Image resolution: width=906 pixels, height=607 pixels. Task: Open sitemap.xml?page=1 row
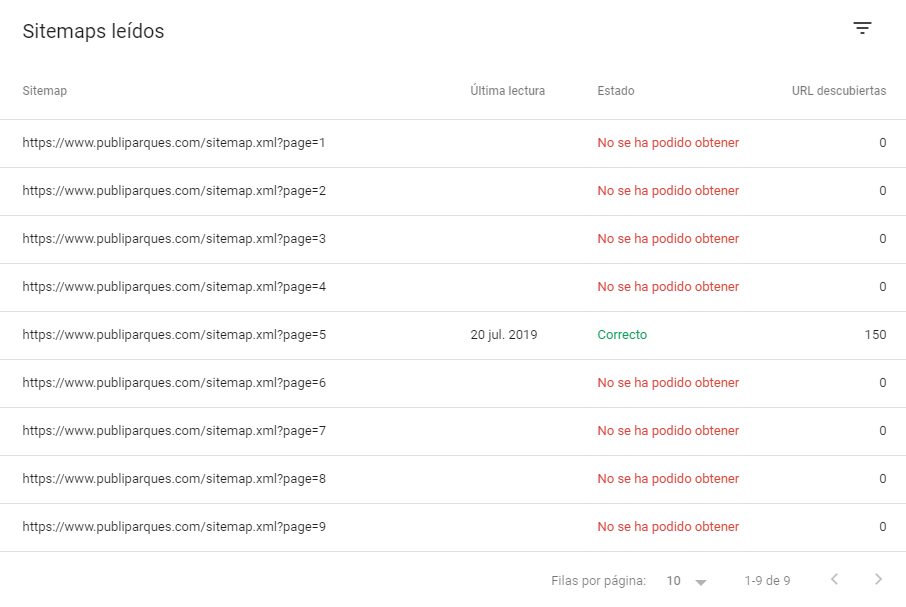[x=453, y=143]
